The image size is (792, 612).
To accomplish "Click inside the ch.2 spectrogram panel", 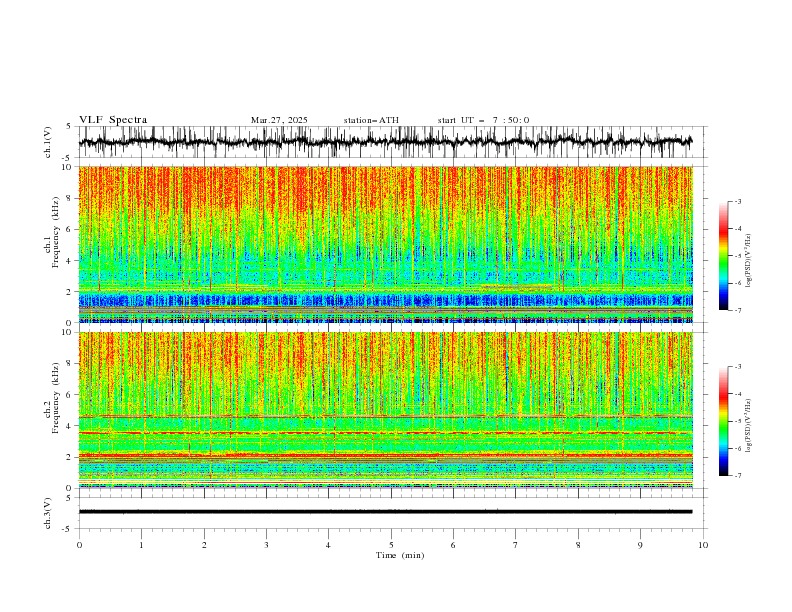I will pos(386,410).
